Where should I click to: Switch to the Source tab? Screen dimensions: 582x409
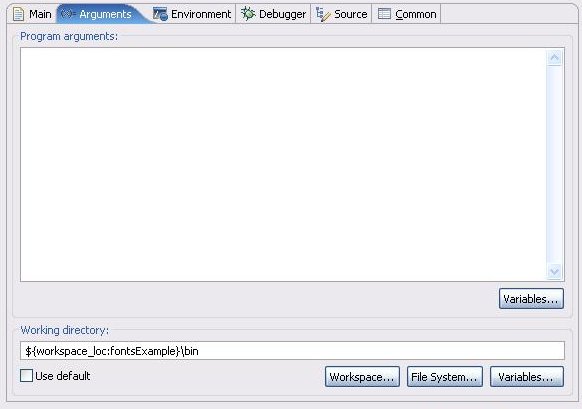tap(341, 14)
